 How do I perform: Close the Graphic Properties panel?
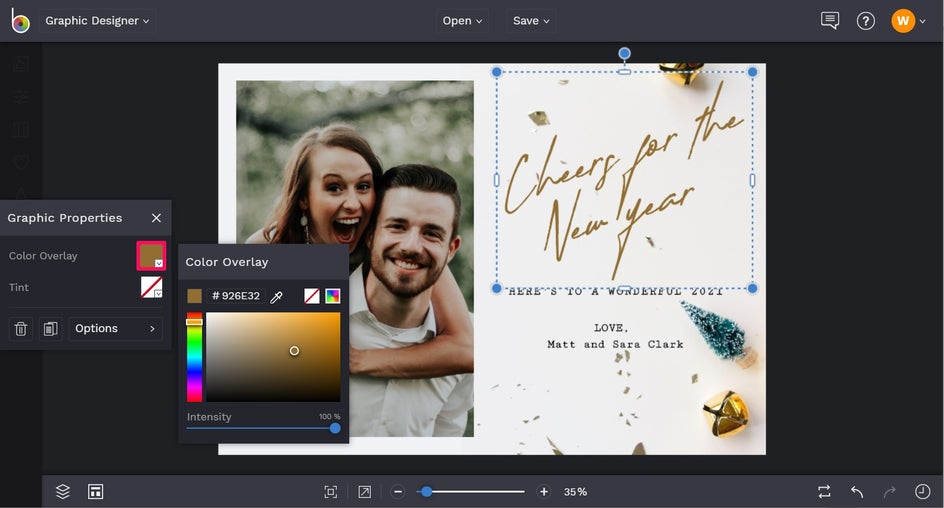tap(157, 218)
